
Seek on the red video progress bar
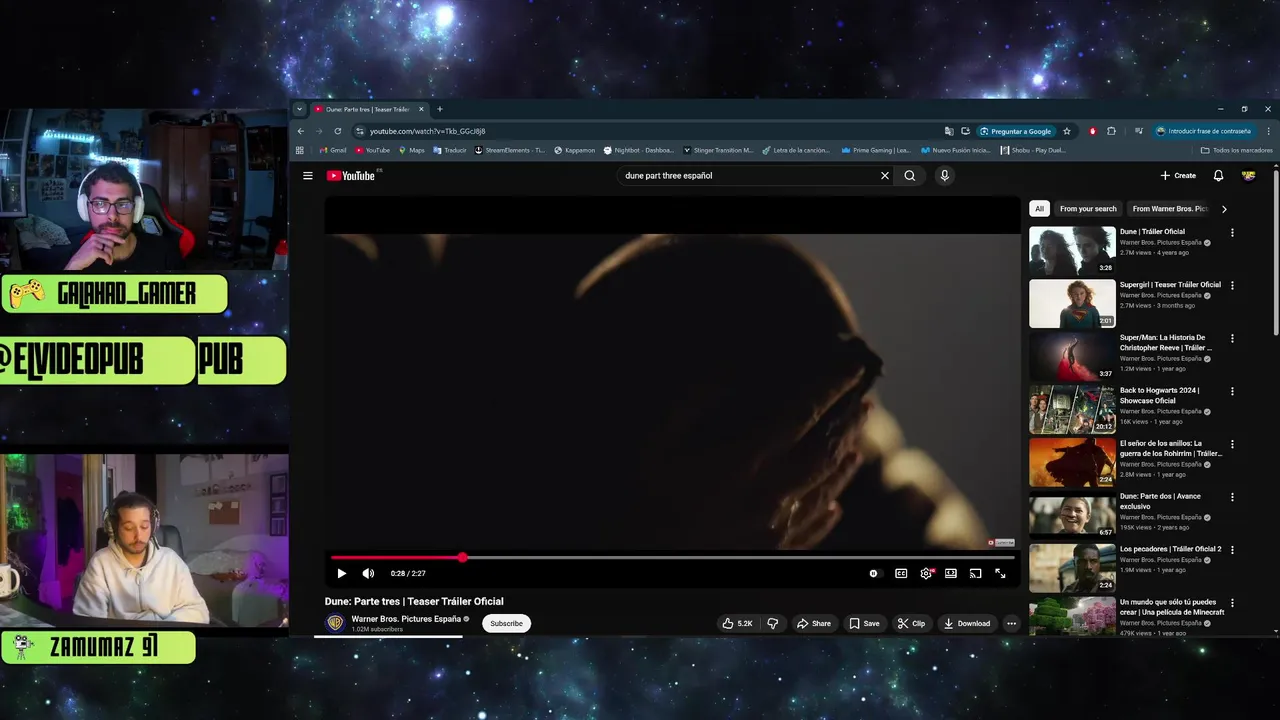(672, 557)
